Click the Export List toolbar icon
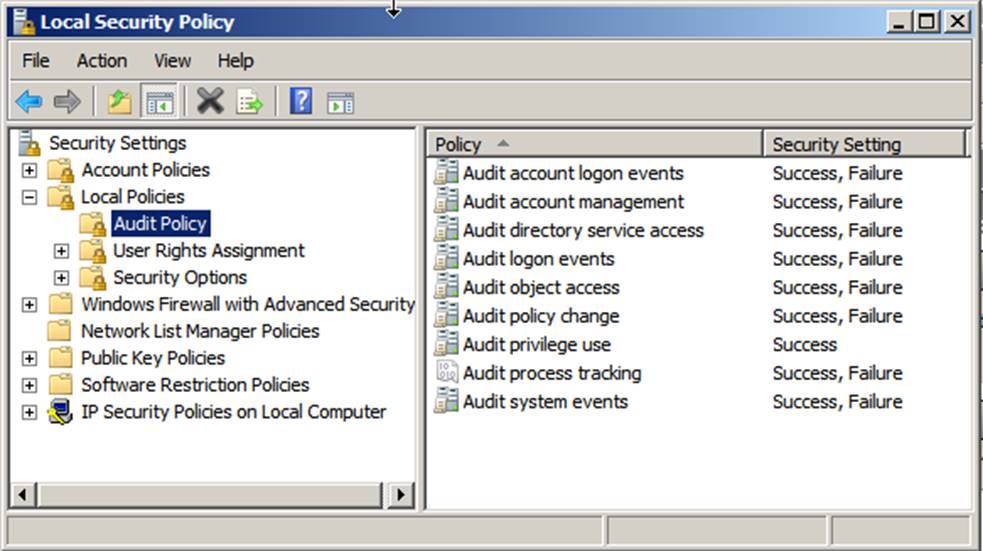The image size is (983, 551). pyautogui.click(x=249, y=101)
